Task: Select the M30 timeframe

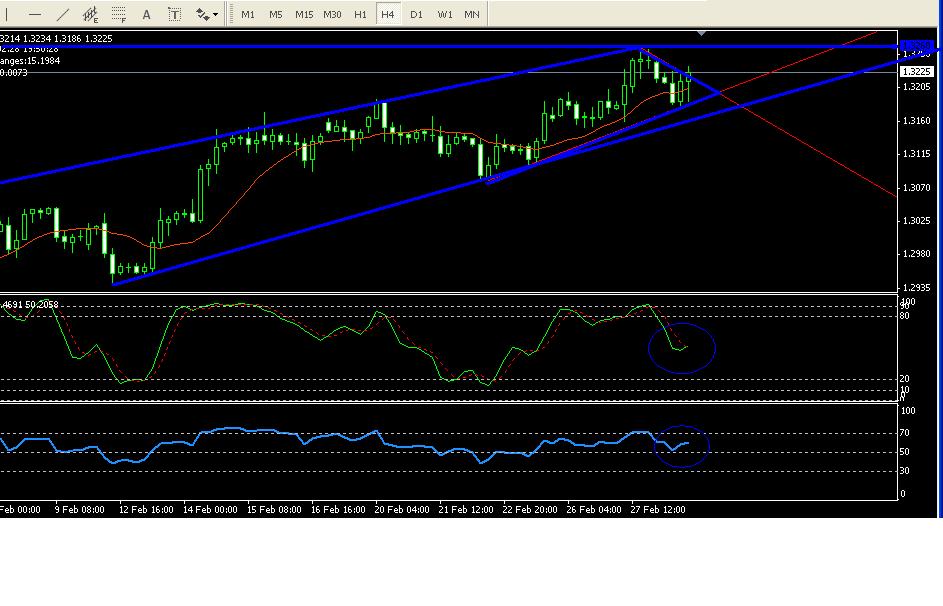Action: [x=333, y=14]
